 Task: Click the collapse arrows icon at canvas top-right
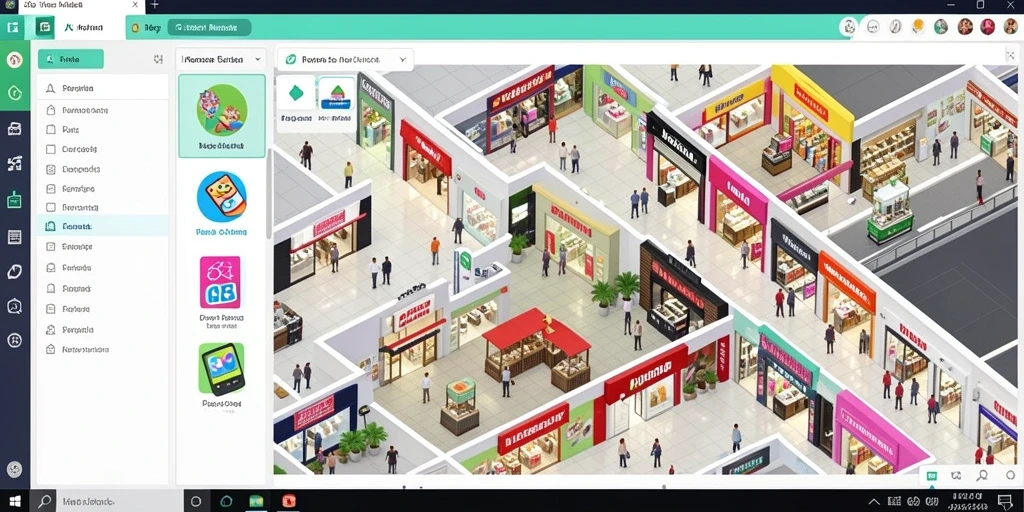click(x=1012, y=56)
